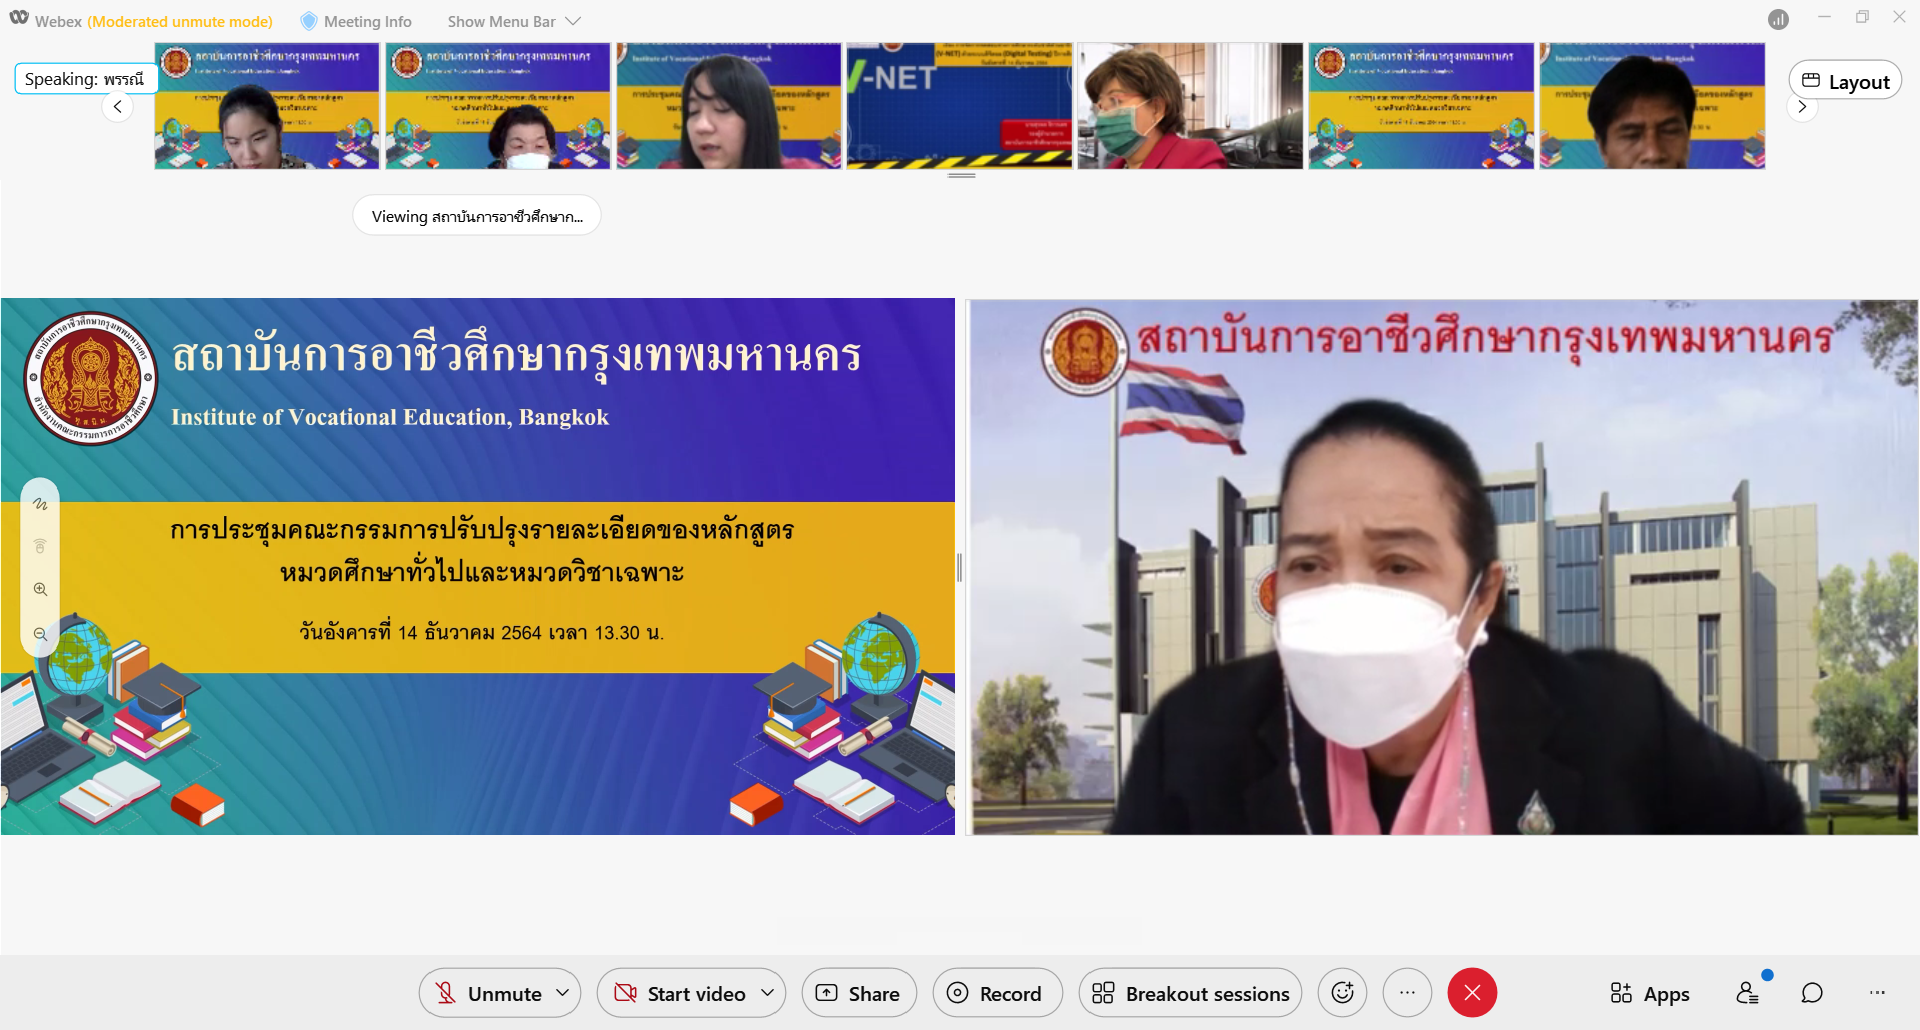Screen dimensions: 1920x1030
Task: Open the Layout options
Action: click(x=1845, y=81)
